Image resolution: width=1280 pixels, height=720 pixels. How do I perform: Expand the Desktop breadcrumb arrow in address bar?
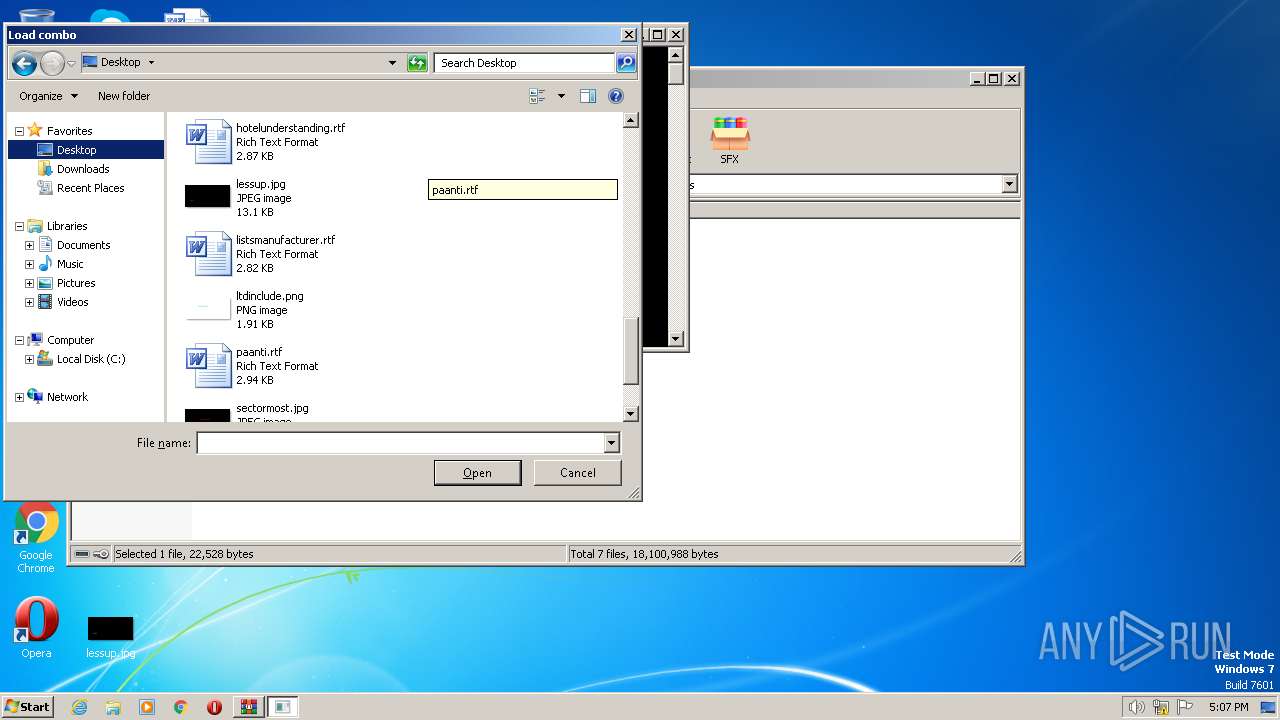tap(151, 62)
